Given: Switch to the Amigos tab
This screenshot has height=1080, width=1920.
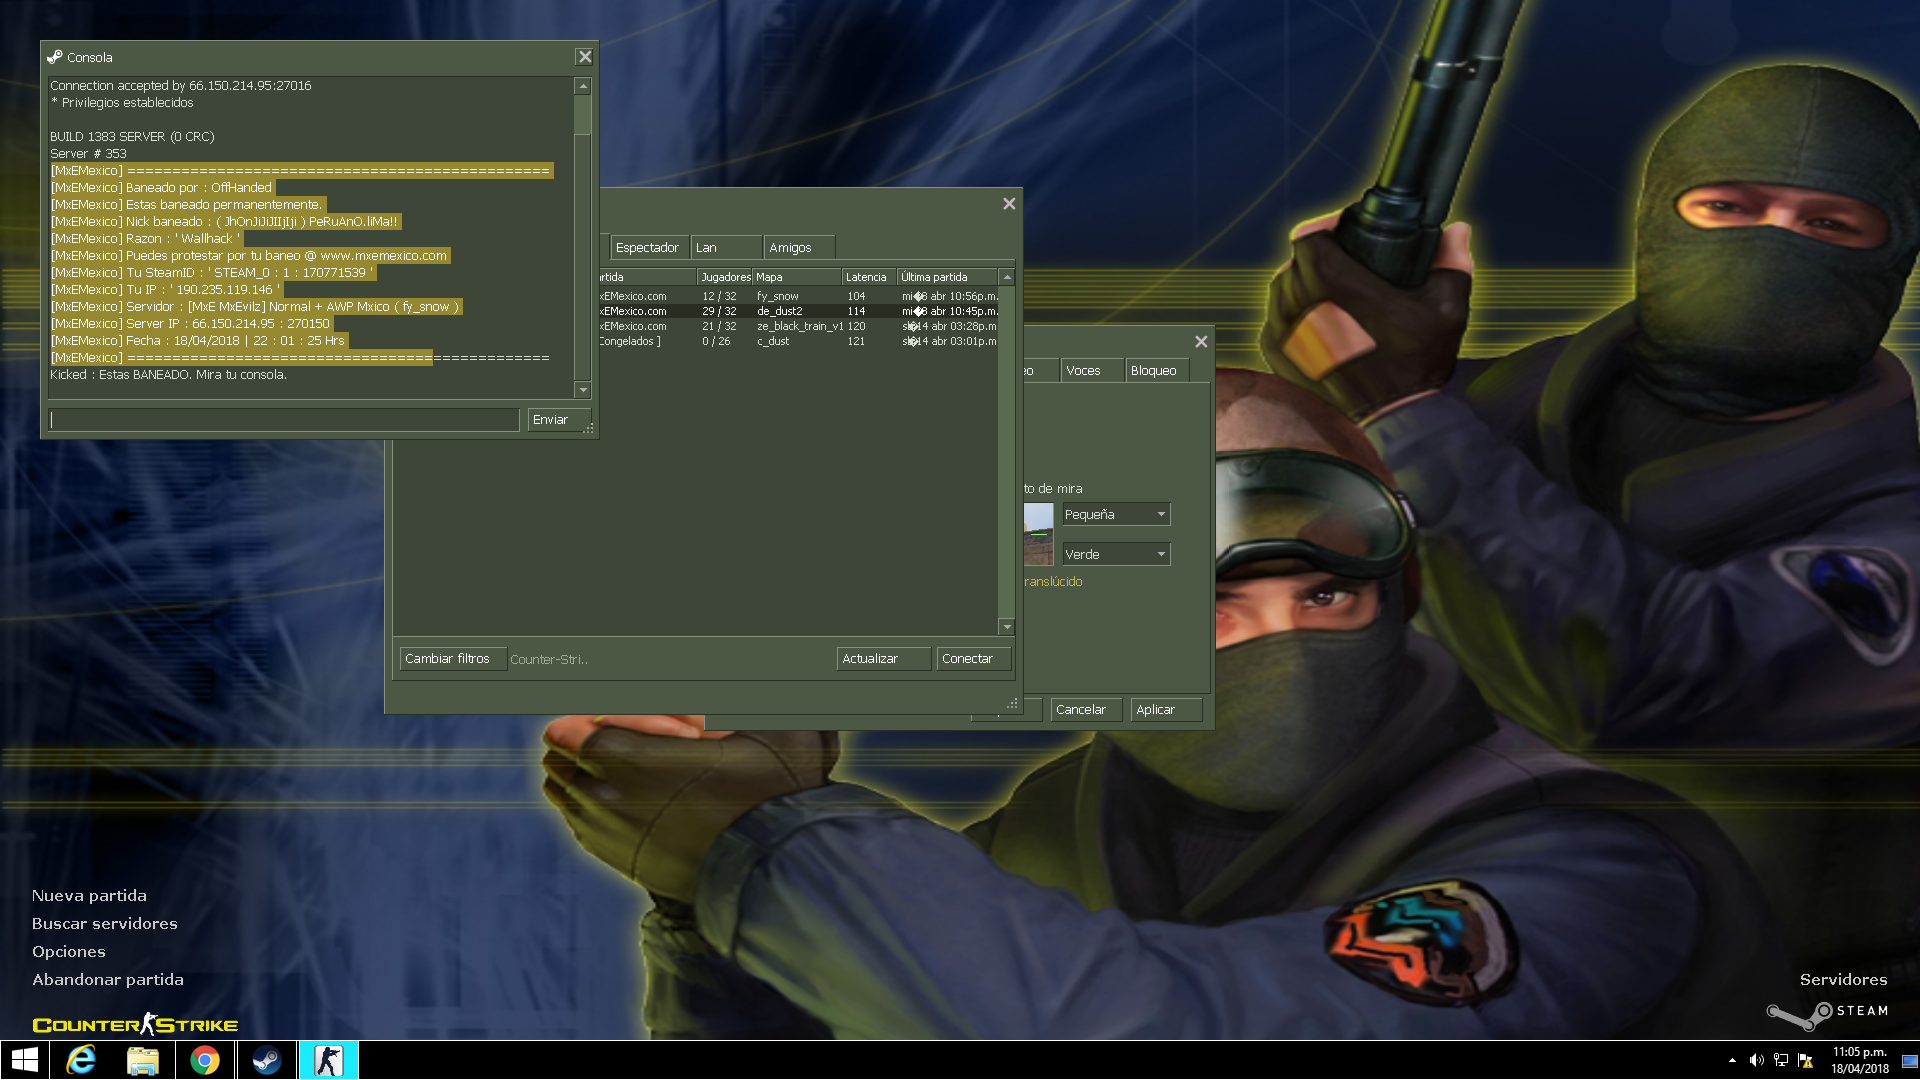Looking at the screenshot, I should pos(799,248).
